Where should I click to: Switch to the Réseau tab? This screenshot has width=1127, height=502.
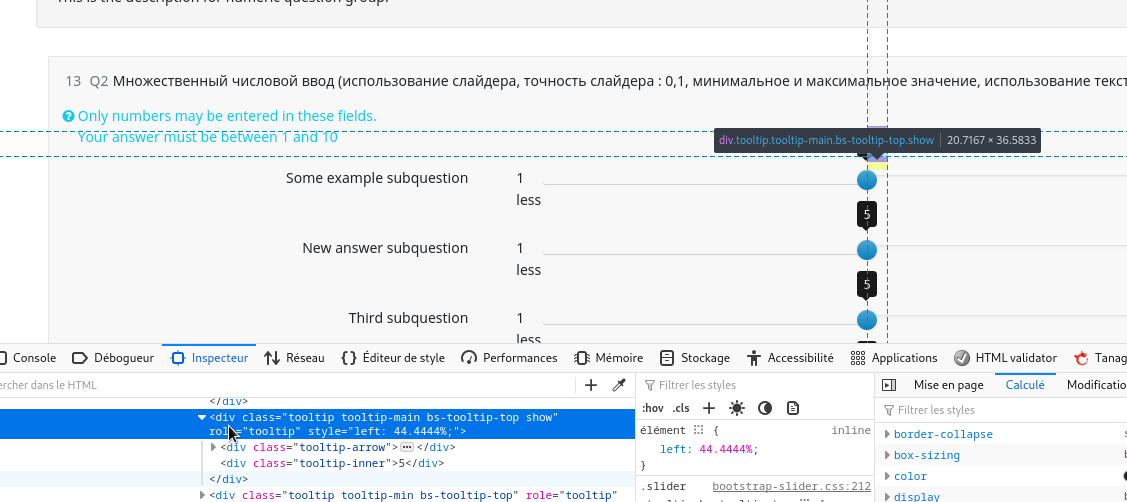294,358
